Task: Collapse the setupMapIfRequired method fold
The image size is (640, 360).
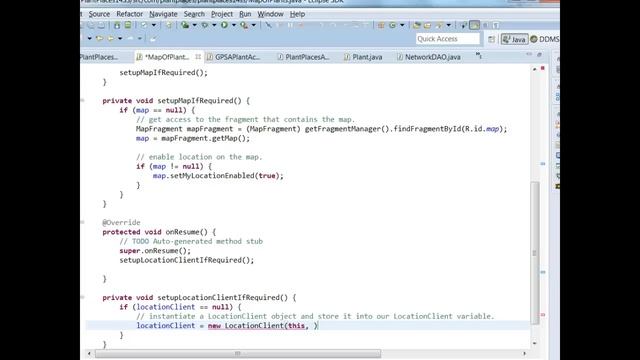Action: coord(82,100)
